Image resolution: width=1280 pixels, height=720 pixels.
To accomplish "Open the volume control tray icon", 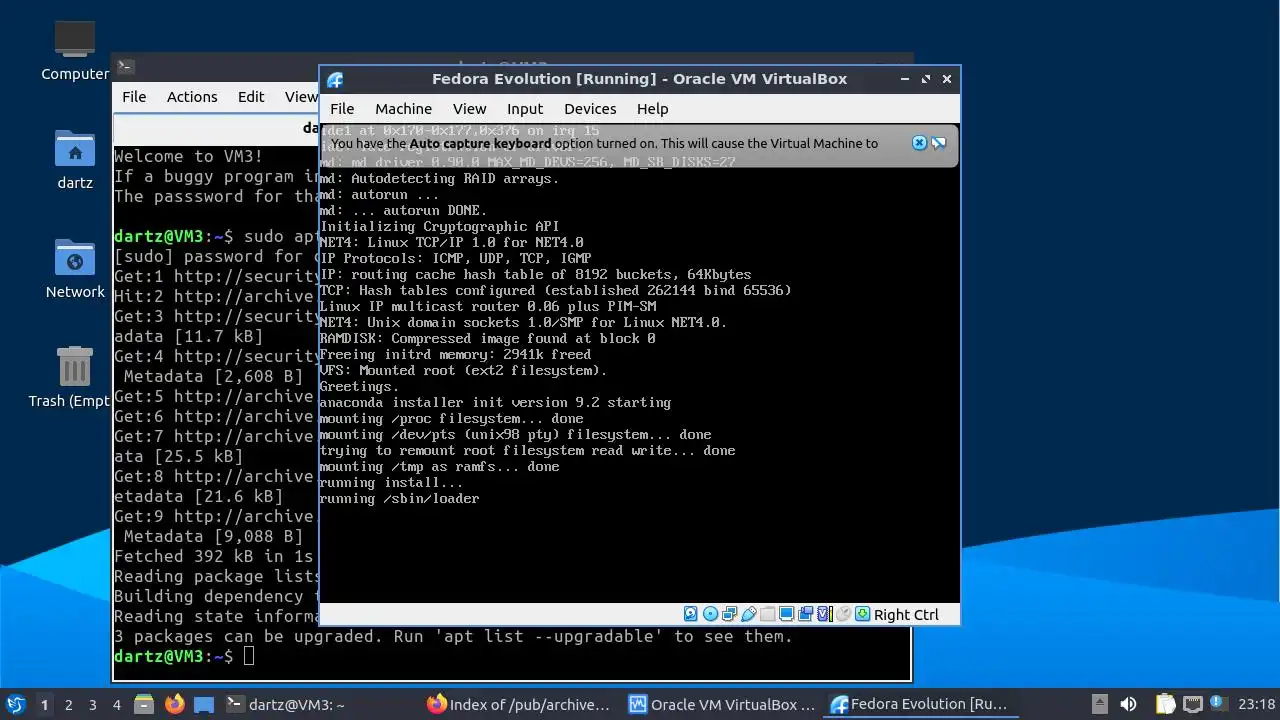I will tap(1128, 704).
